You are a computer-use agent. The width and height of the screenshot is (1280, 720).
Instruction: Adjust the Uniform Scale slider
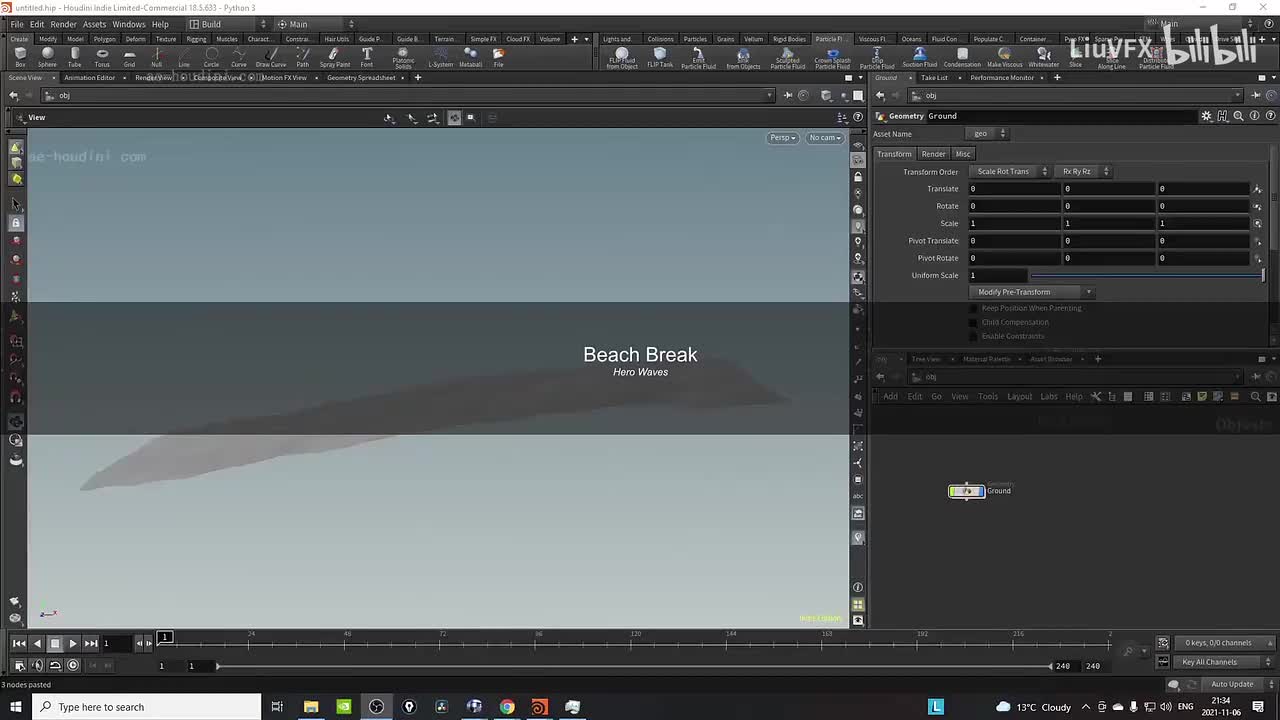(x=1145, y=276)
